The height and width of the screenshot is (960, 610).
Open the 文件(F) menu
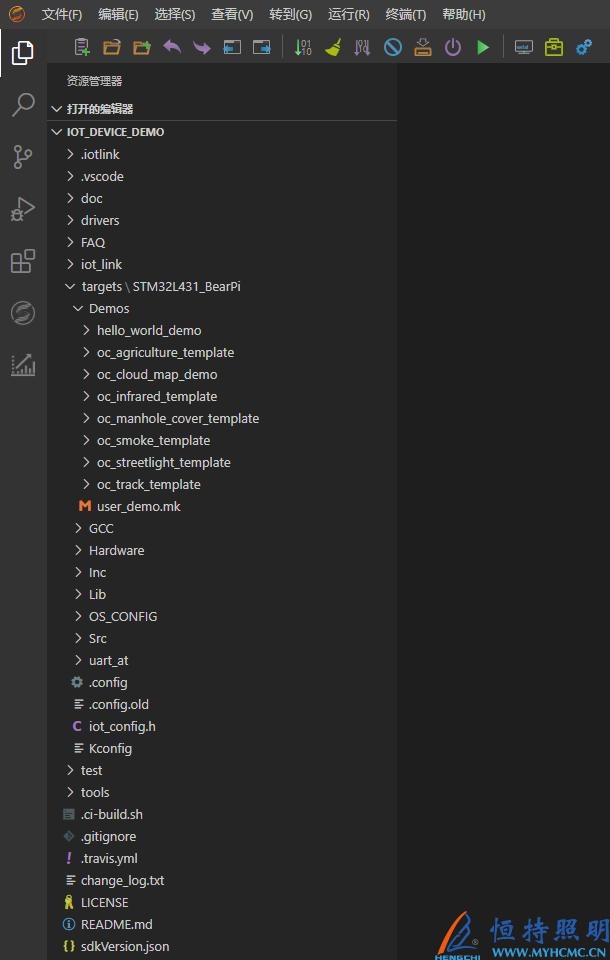pos(62,15)
